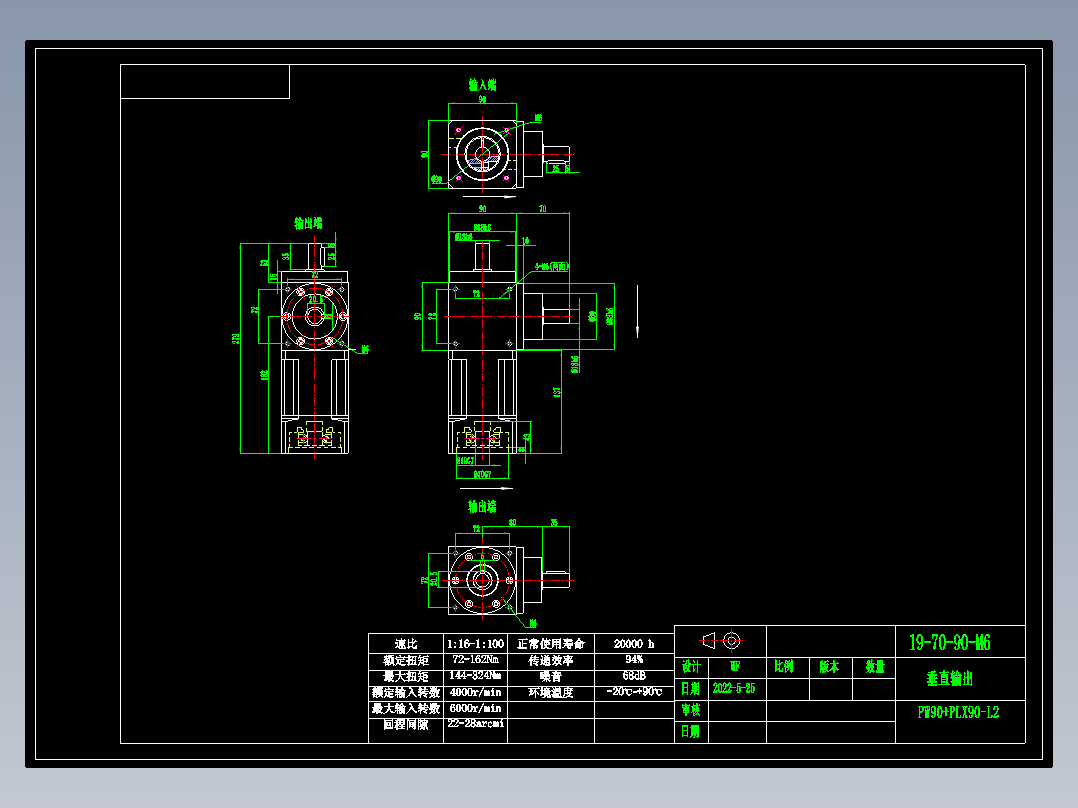The width and height of the screenshot is (1078, 808).
Task: Click the 数量 header cell
Action: tap(874, 667)
